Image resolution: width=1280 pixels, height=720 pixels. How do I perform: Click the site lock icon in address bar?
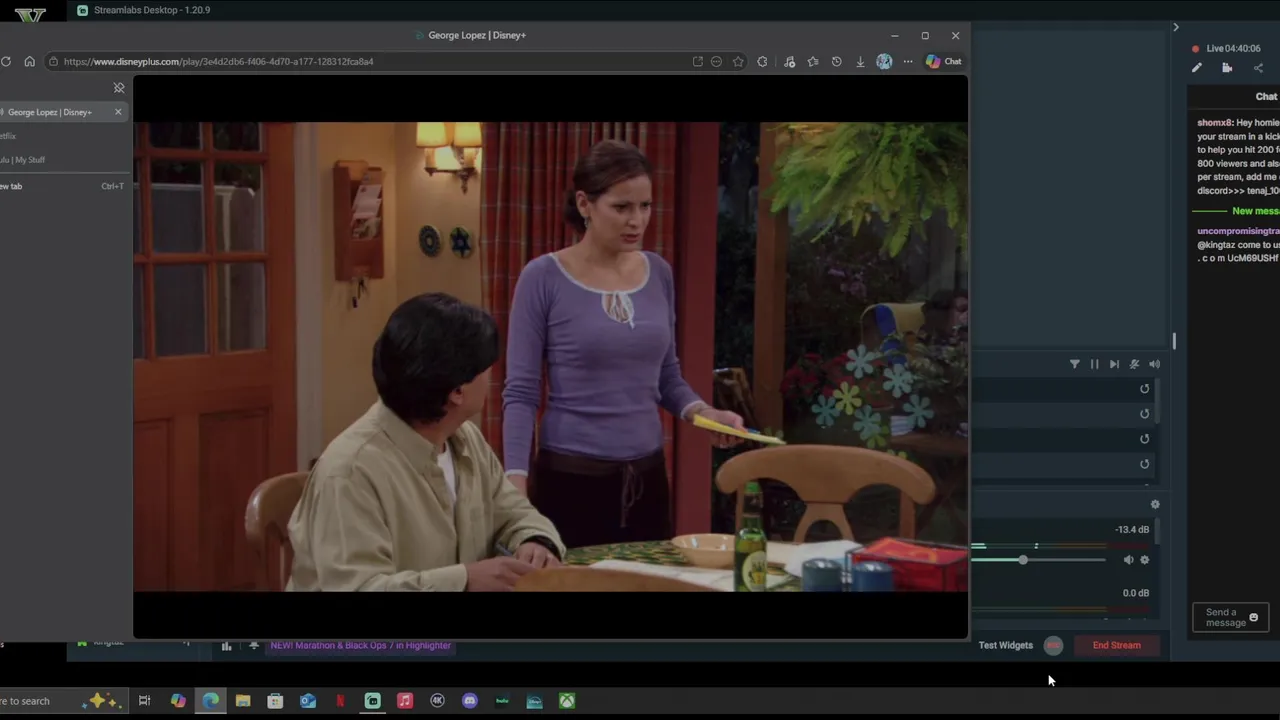(52, 61)
